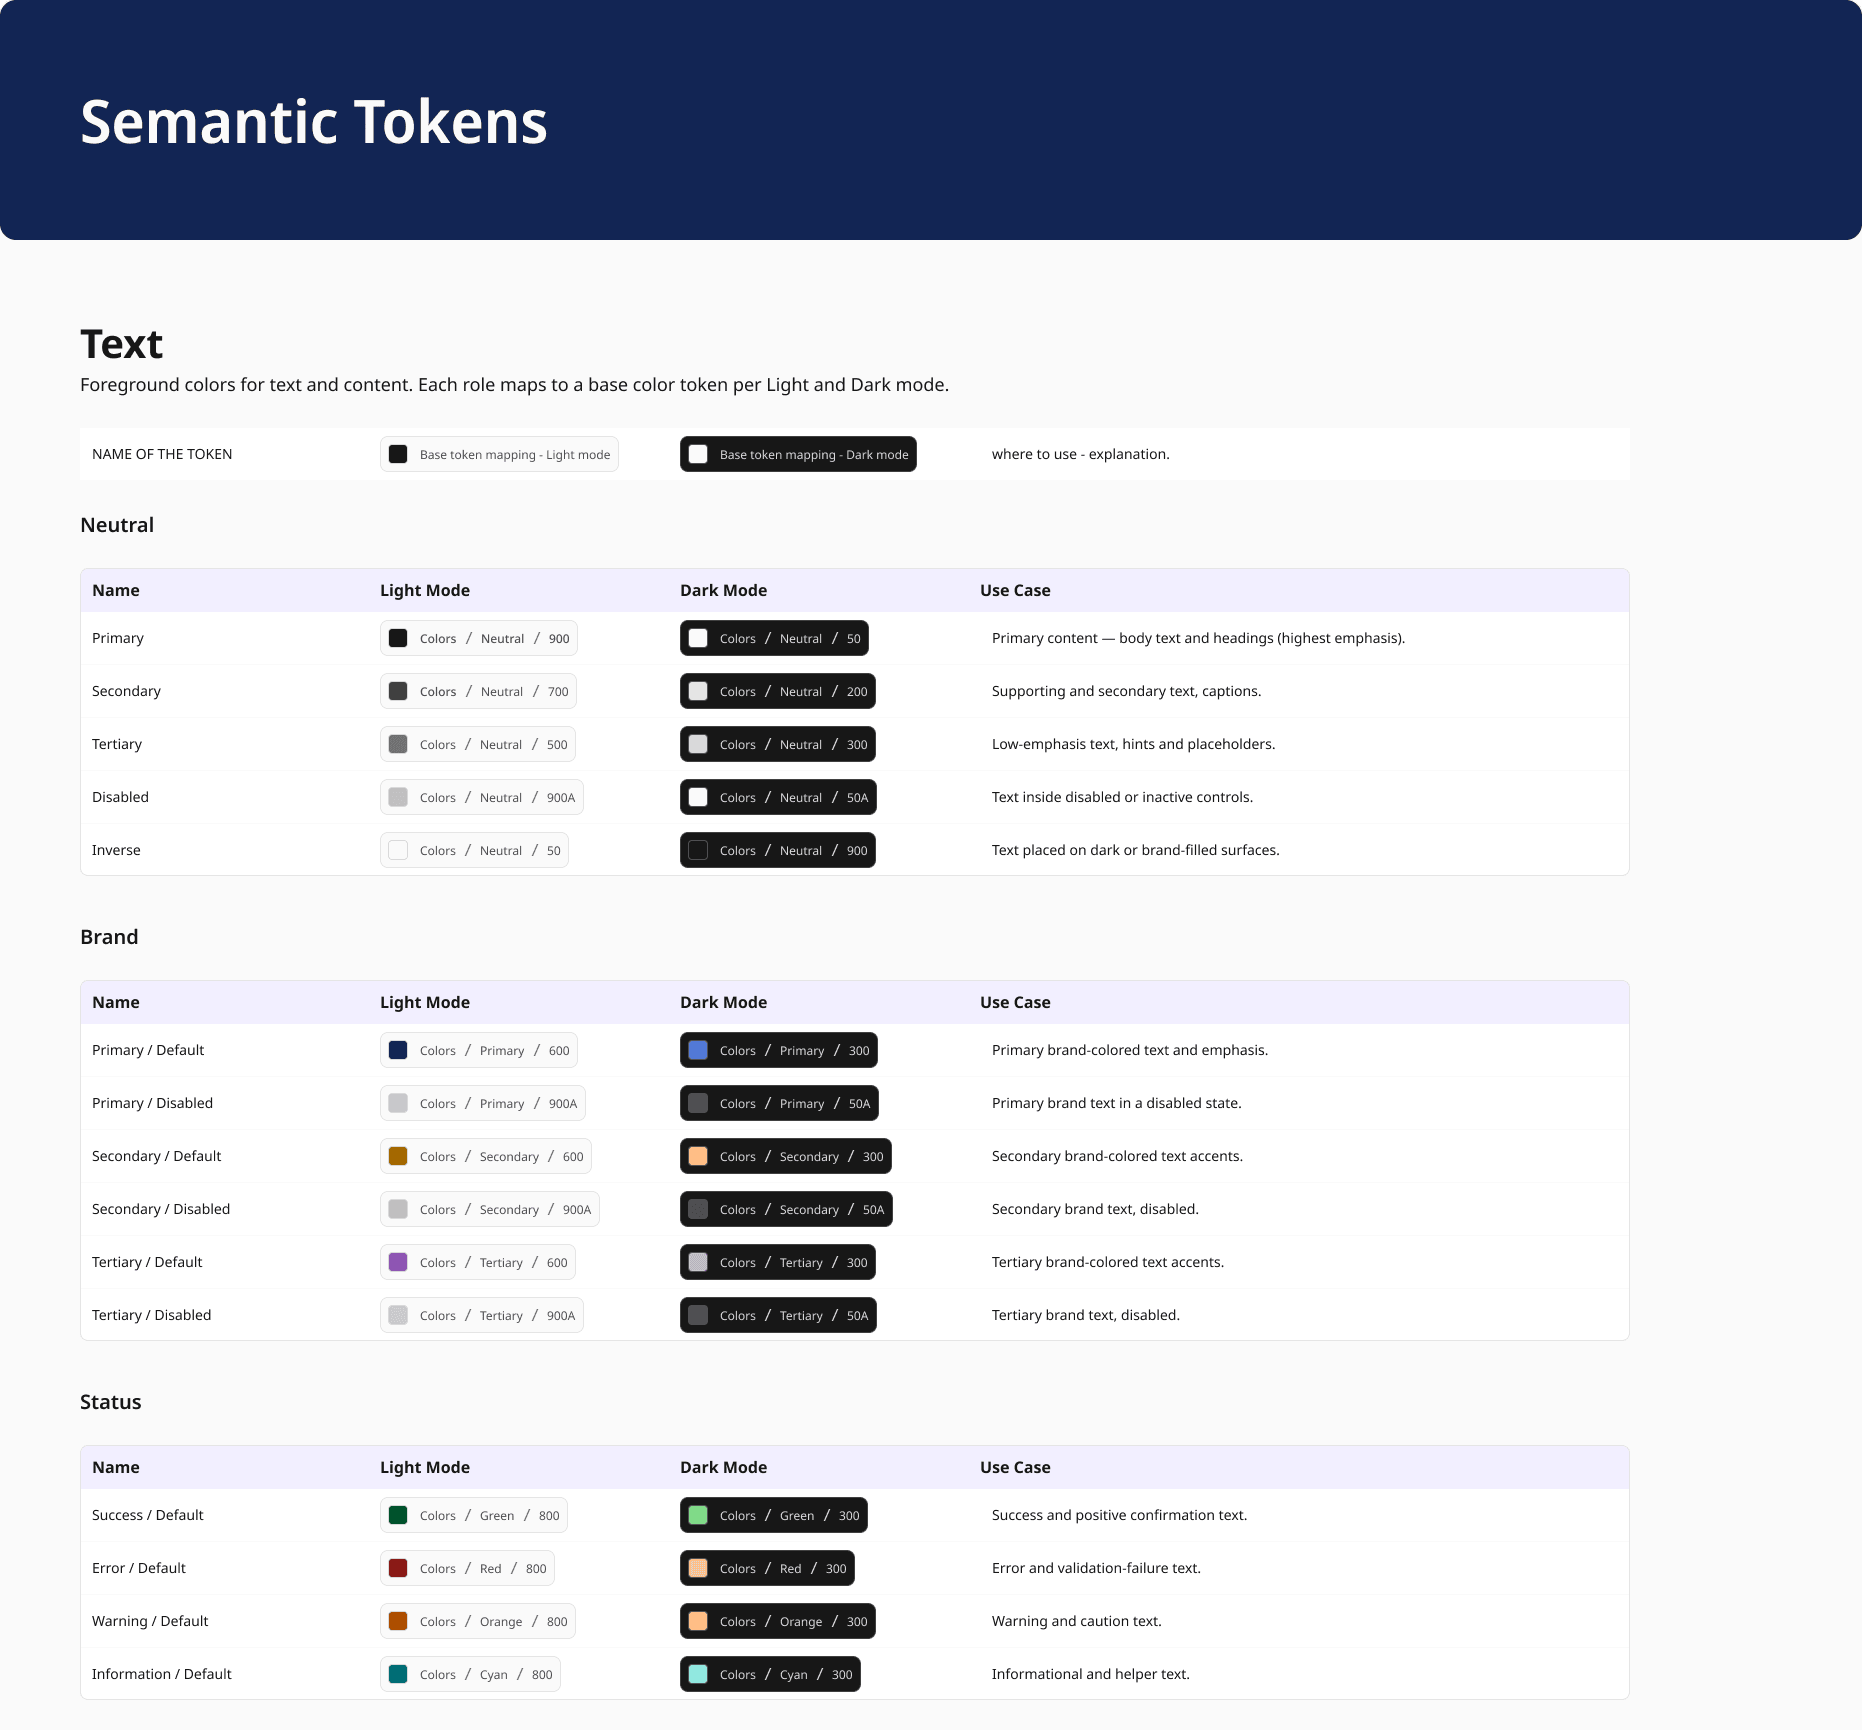
Task: Click the Green 800 color swatch
Action: pos(398,1515)
